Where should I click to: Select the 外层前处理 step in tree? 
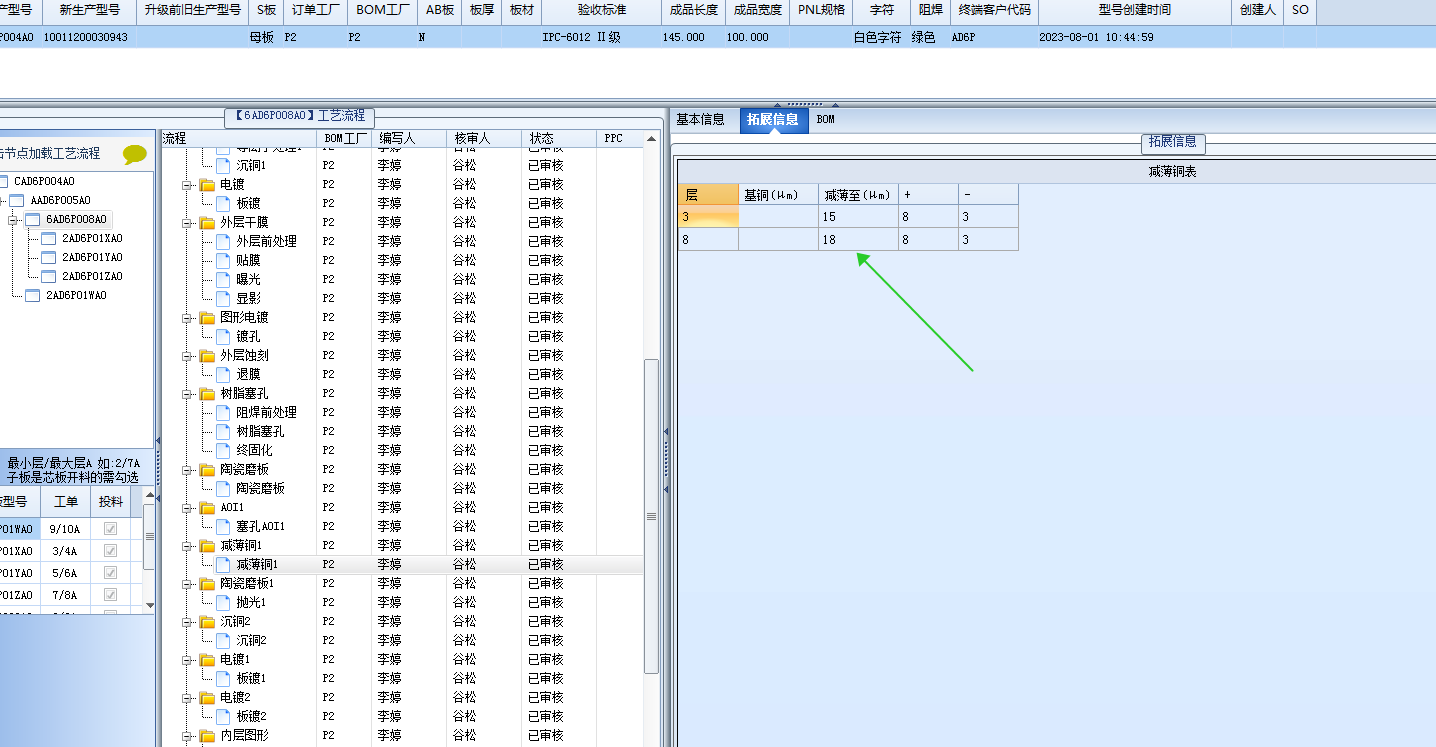[x=266, y=241]
